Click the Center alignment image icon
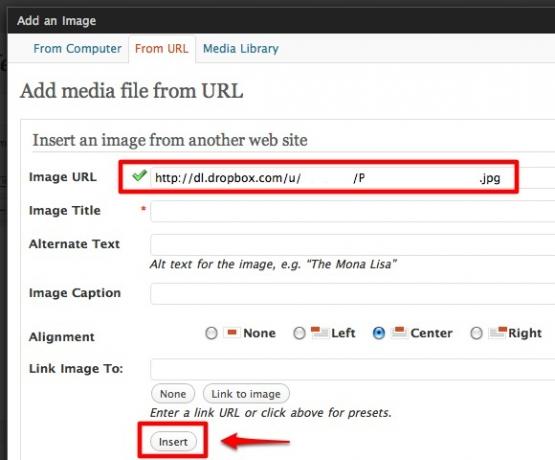 click(400, 333)
